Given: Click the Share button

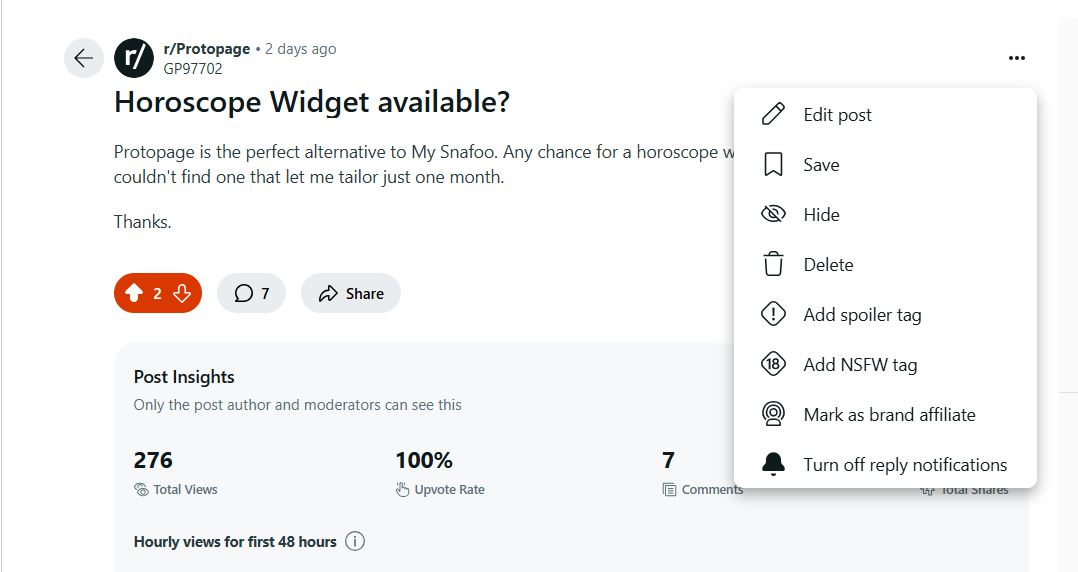Looking at the screenshot, I should point(351,294).
